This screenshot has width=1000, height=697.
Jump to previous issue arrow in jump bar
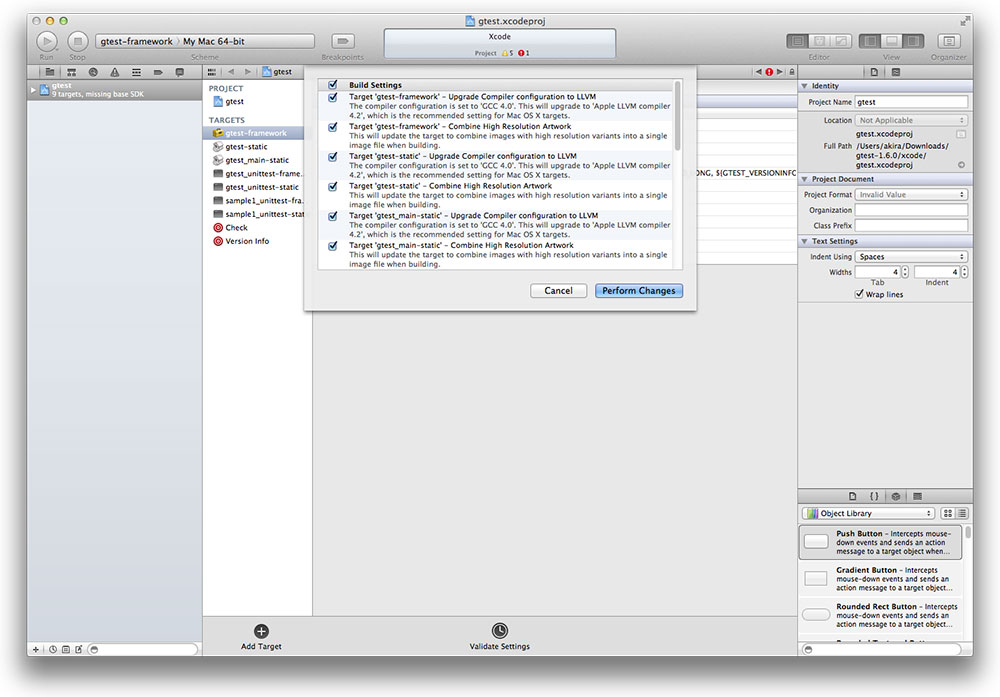[x=758, y=72]
